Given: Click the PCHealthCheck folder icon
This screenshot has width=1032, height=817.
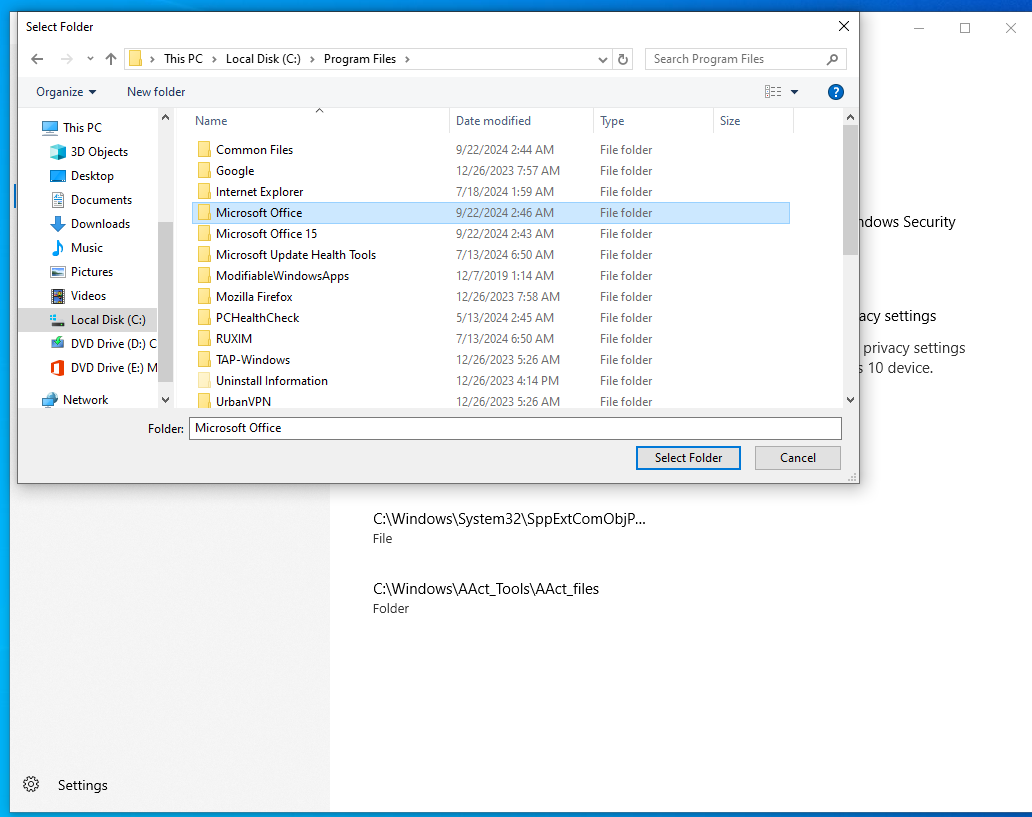Looking at the screenshot, I should coord(204,318).
